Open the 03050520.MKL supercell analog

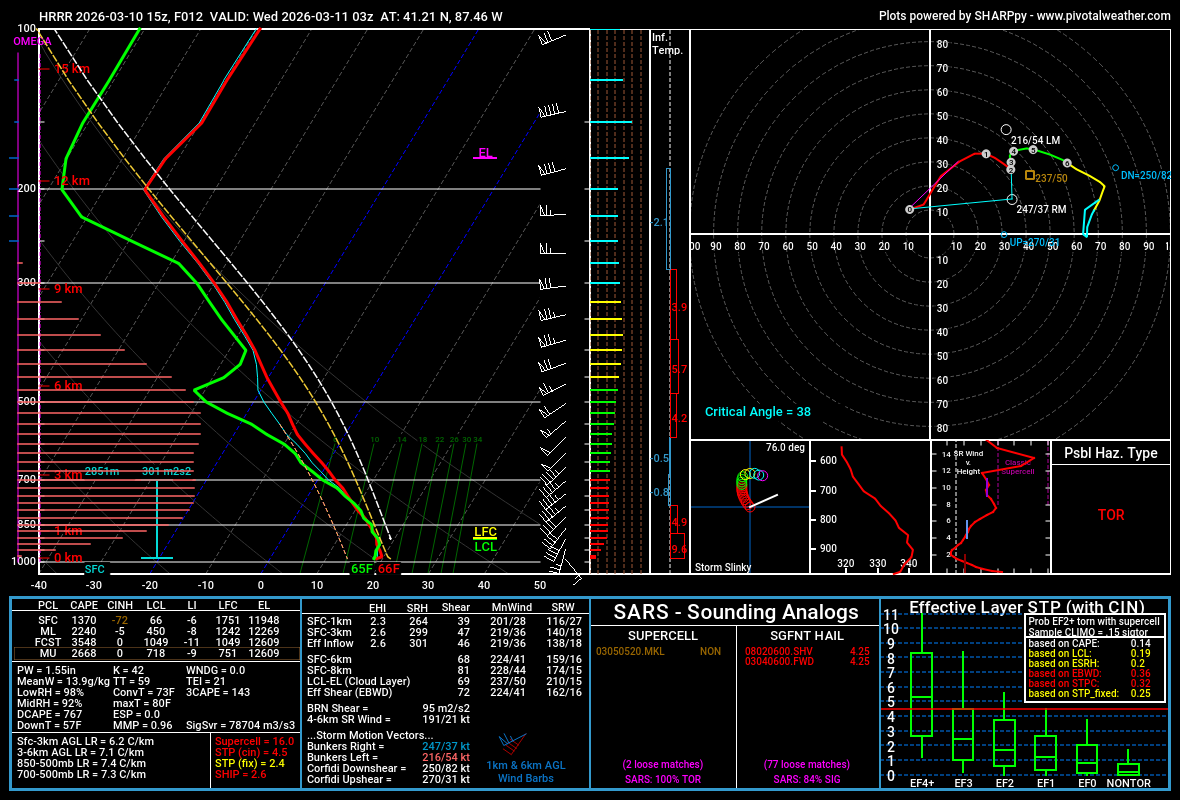pos(632,651)
